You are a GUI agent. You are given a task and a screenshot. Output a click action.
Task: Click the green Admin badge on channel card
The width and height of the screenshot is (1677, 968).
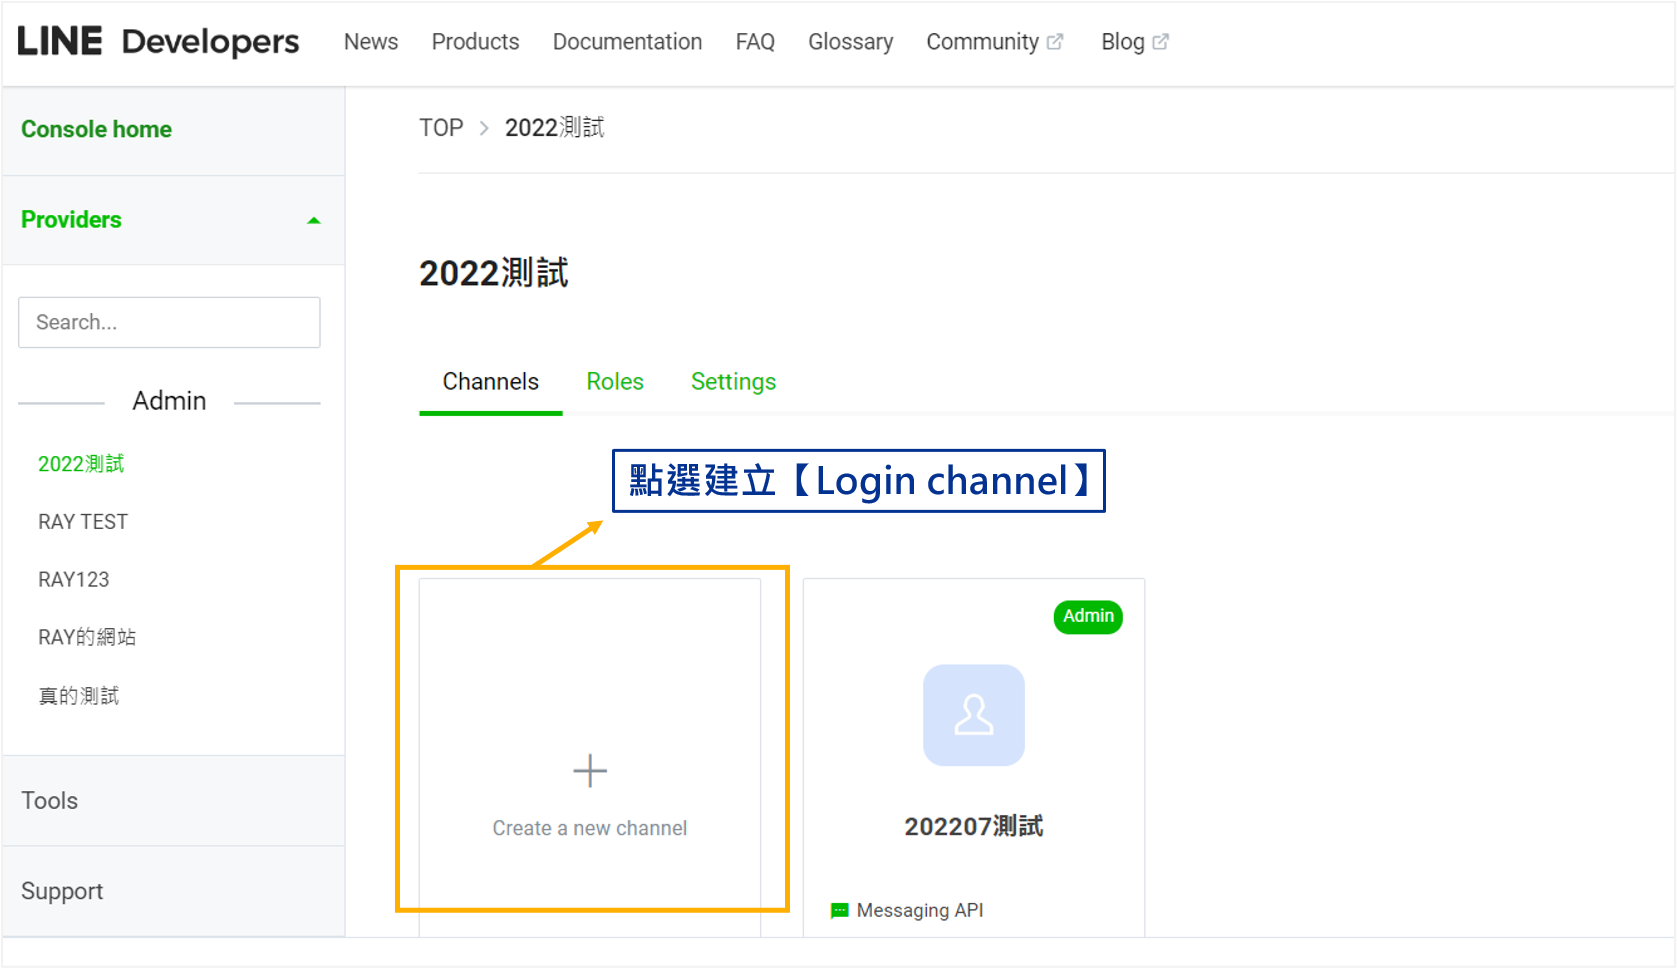coord(1087,617)
